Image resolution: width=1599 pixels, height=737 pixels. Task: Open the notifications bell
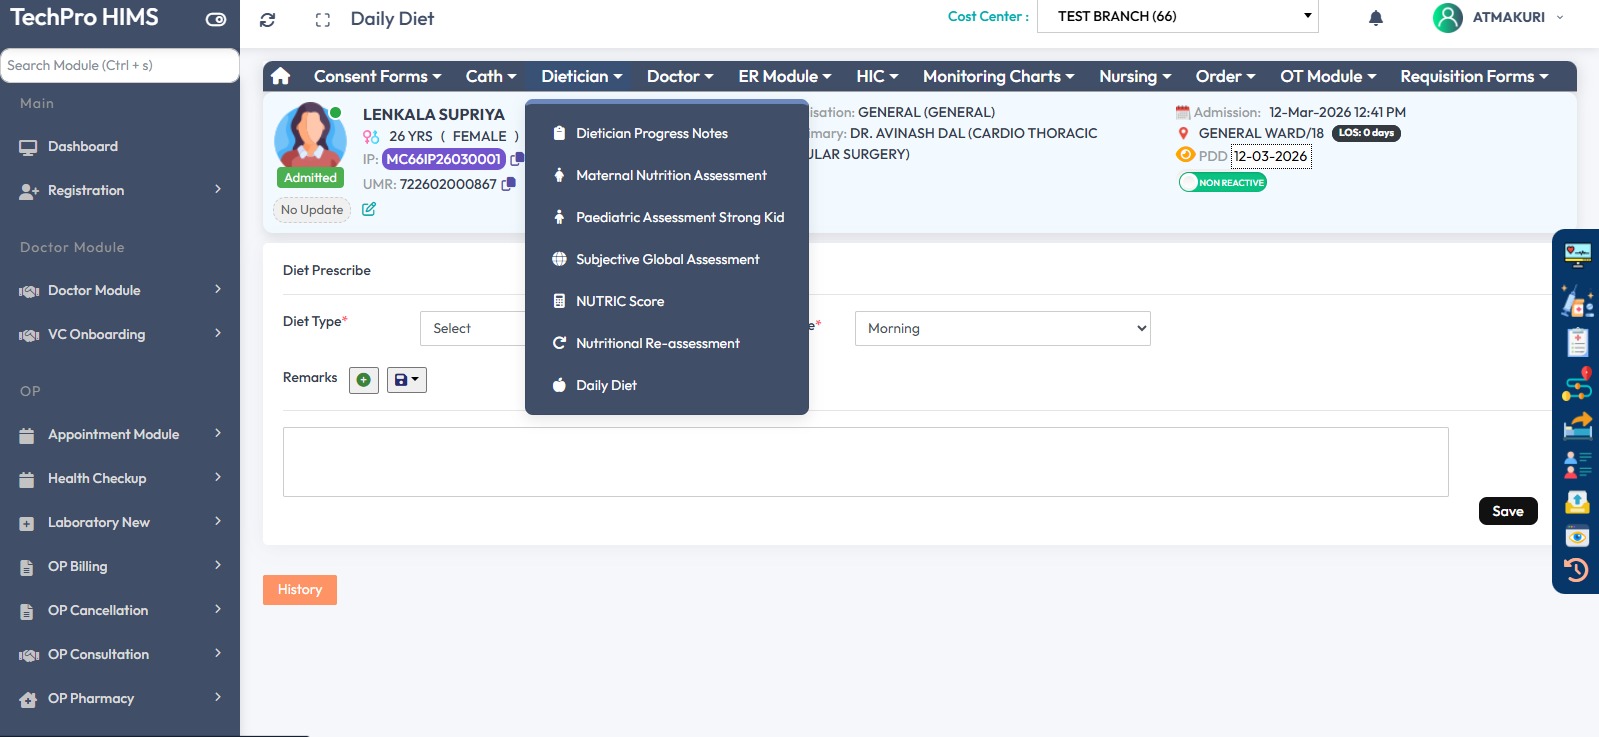tap(1376, 18)
